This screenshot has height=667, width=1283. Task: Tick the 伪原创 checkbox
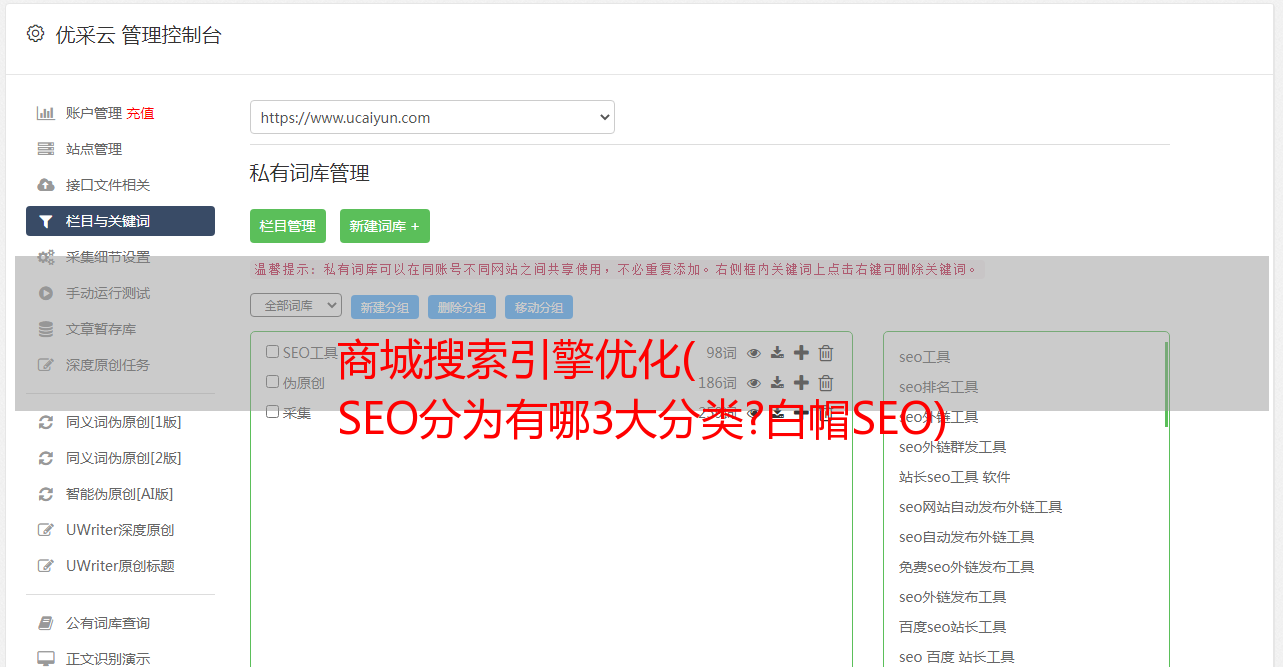point(272,381)
